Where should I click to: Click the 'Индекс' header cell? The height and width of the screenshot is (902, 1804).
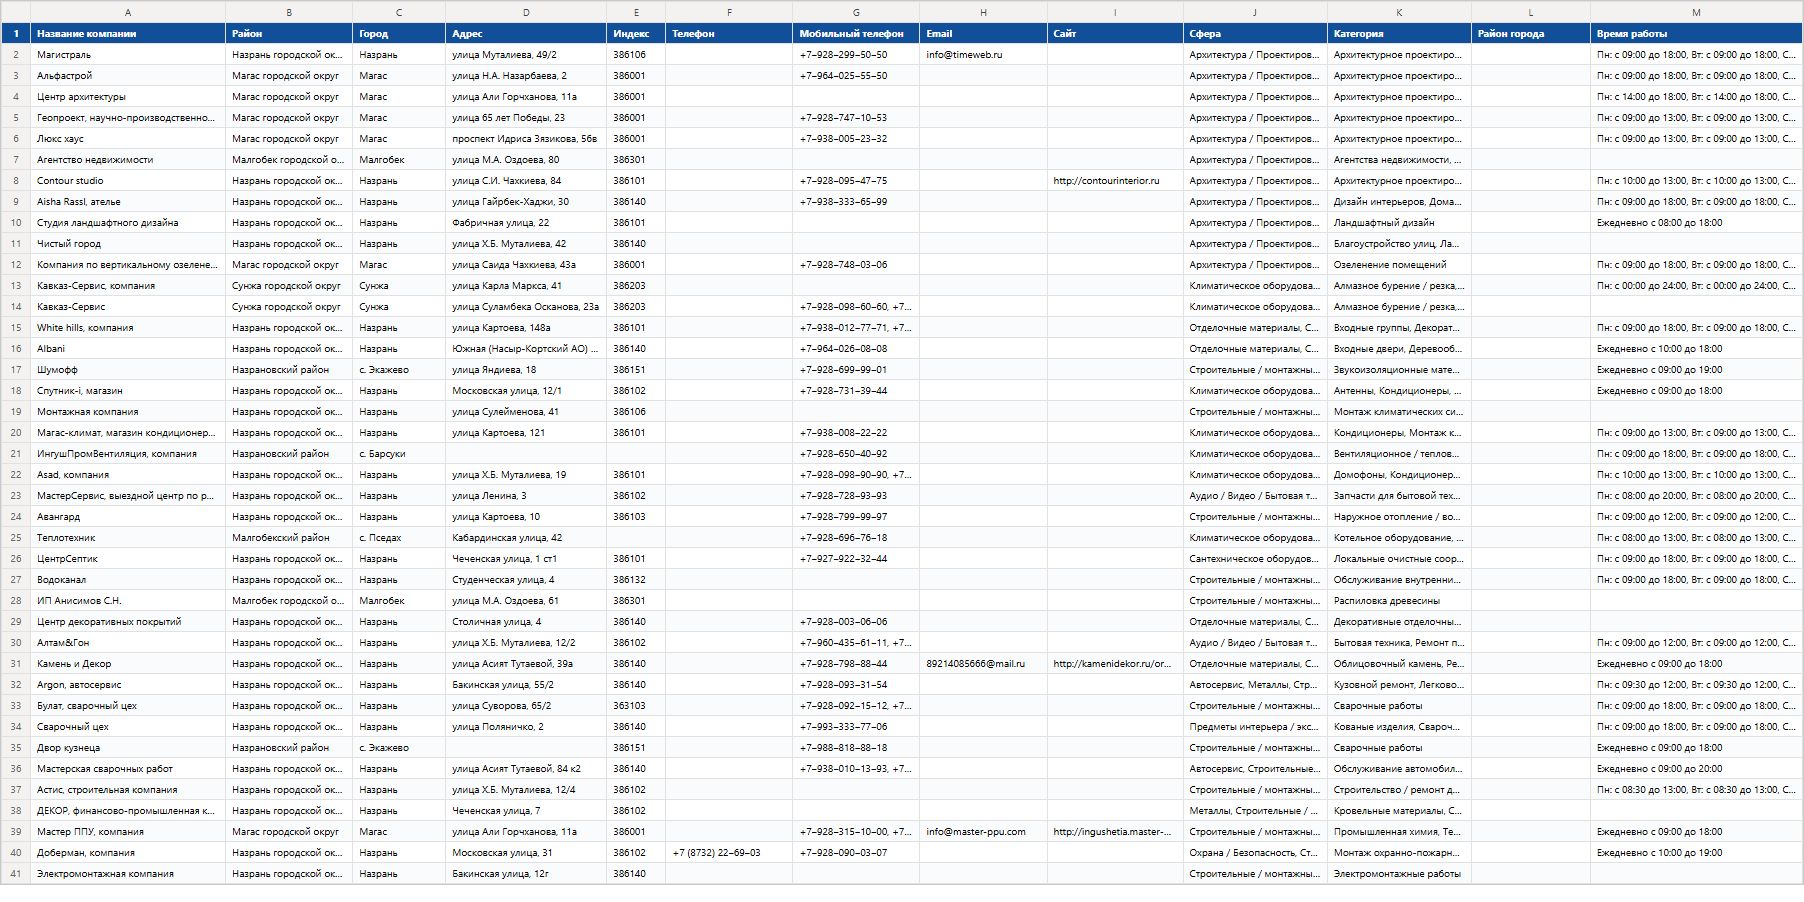(x=636, y=33)
